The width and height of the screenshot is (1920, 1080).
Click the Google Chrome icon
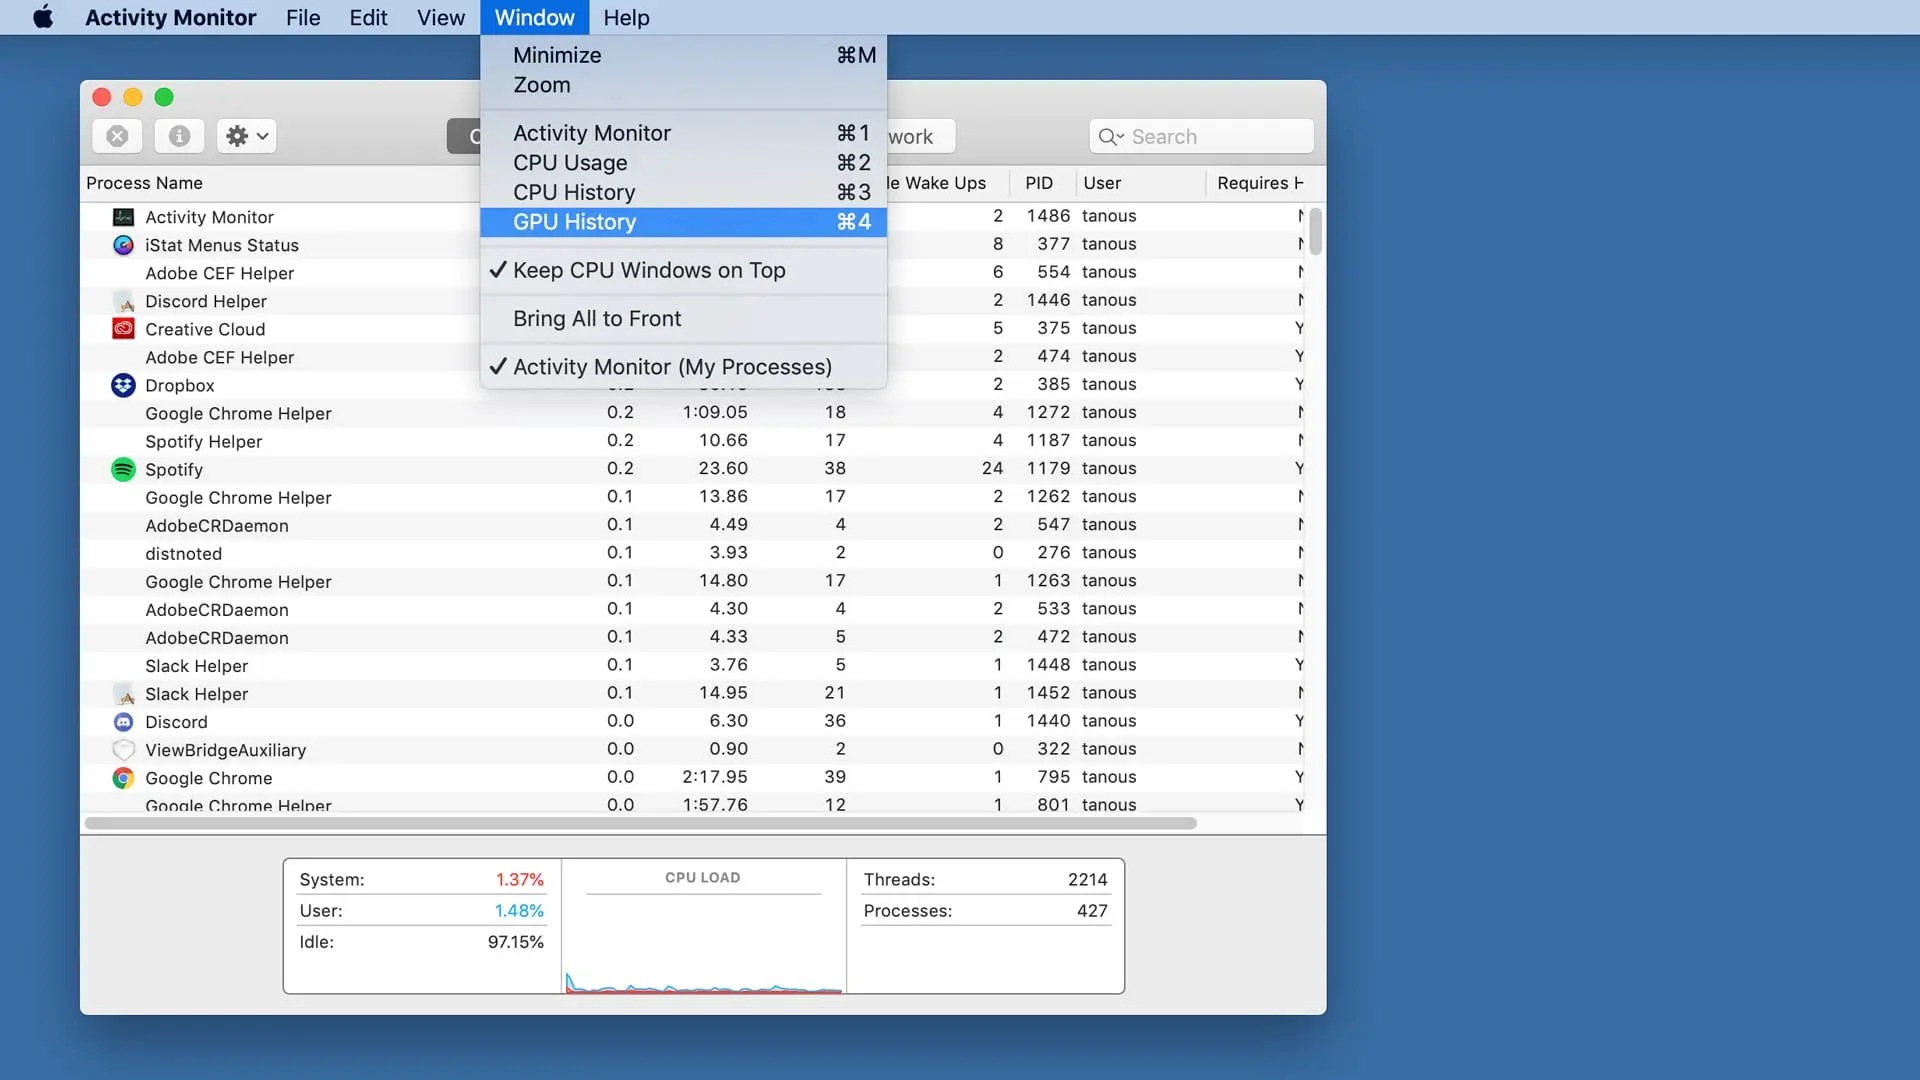[123, 777]
